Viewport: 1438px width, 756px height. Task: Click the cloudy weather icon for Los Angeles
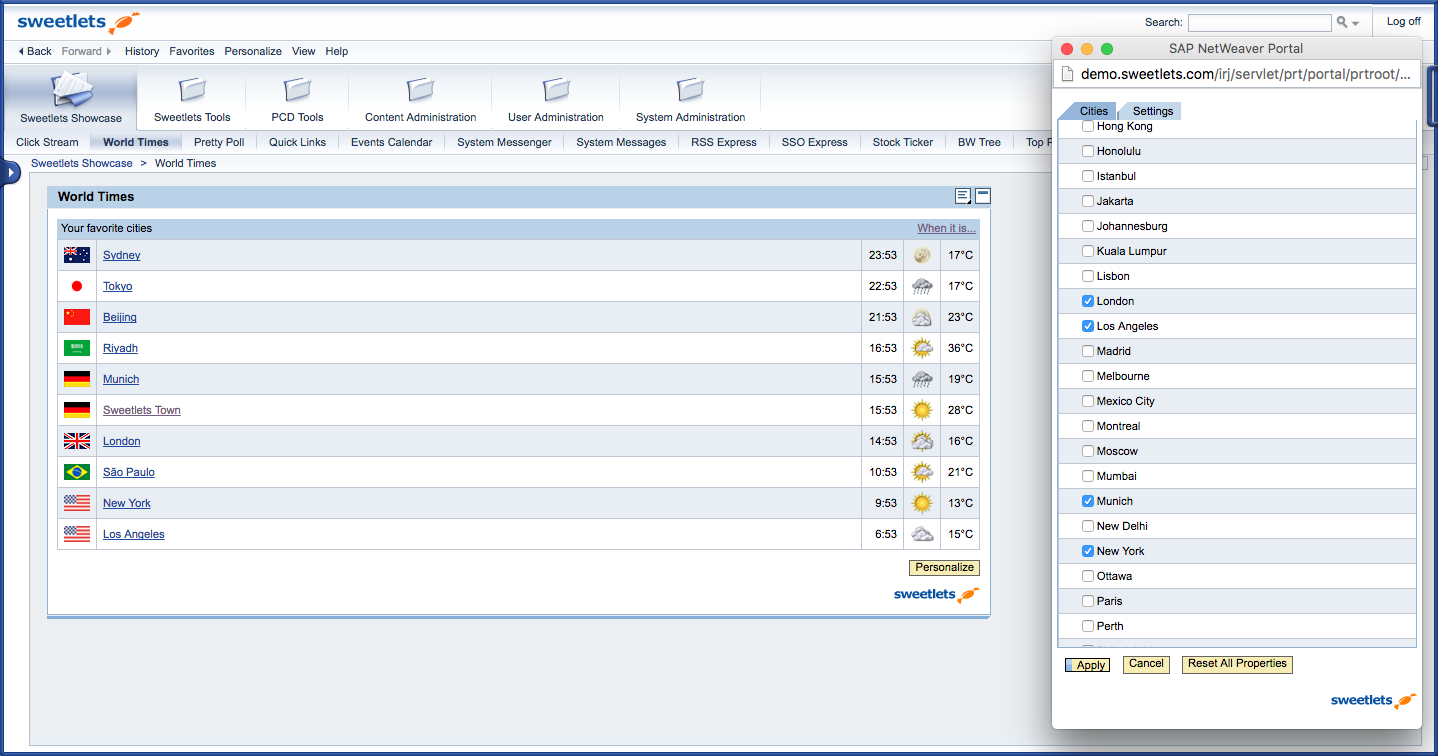(922, 534)
